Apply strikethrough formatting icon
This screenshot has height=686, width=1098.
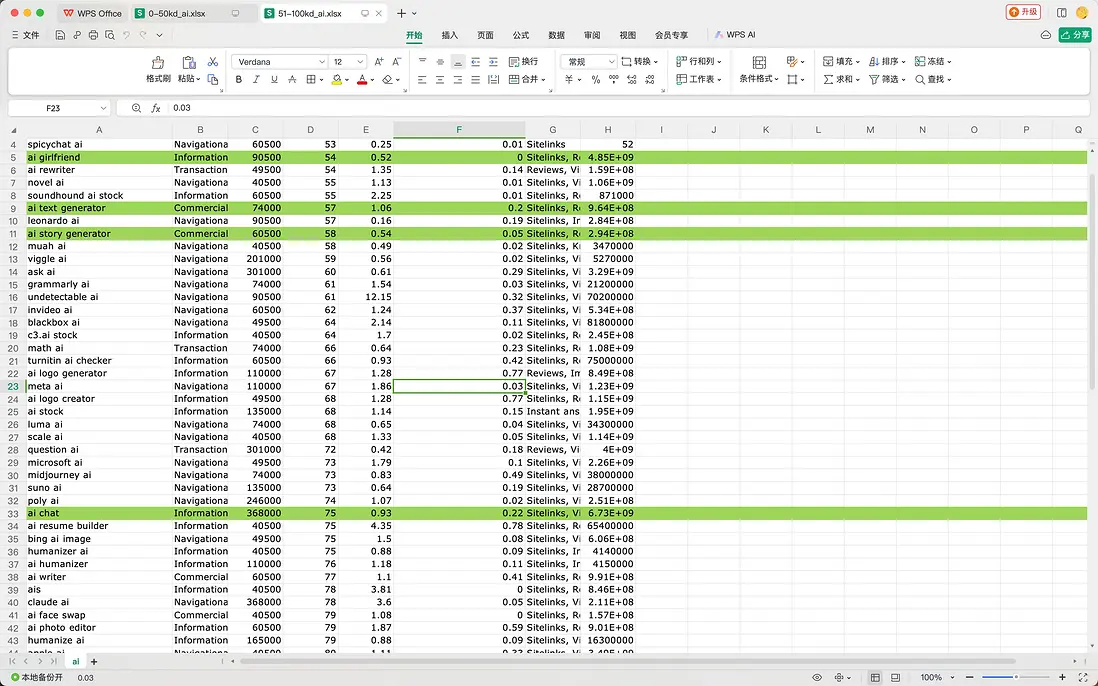[292, 80]
